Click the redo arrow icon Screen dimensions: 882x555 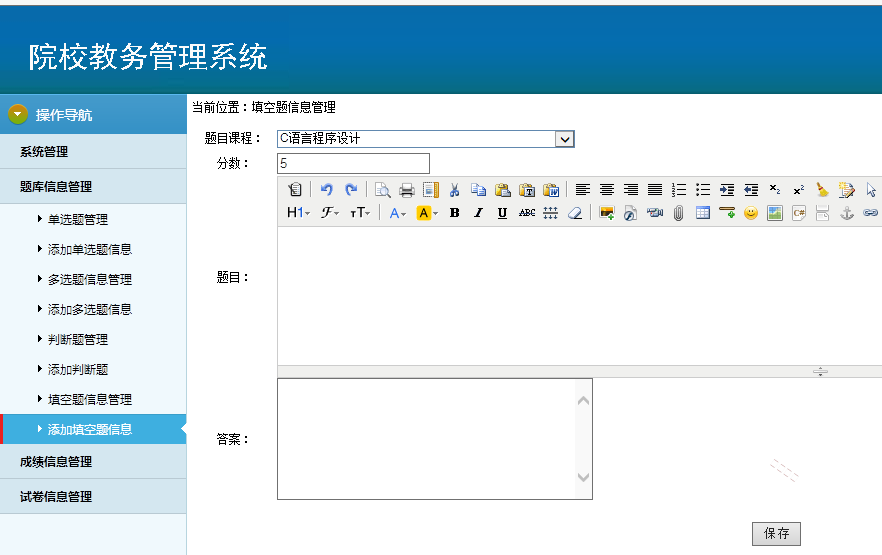click(x=351, y=189)
